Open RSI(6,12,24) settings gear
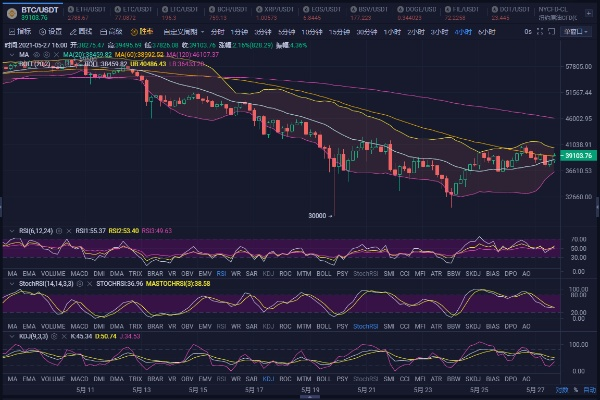 tap(59, 231)
